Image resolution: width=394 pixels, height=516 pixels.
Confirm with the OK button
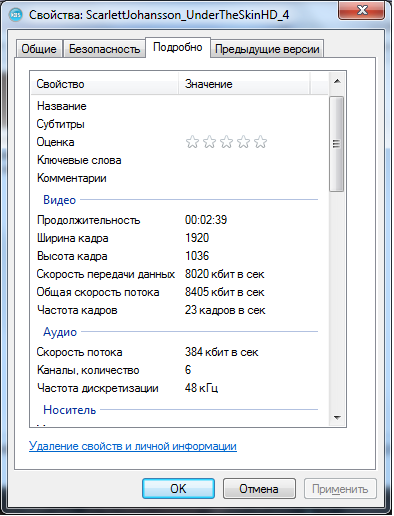pos(178,489)
